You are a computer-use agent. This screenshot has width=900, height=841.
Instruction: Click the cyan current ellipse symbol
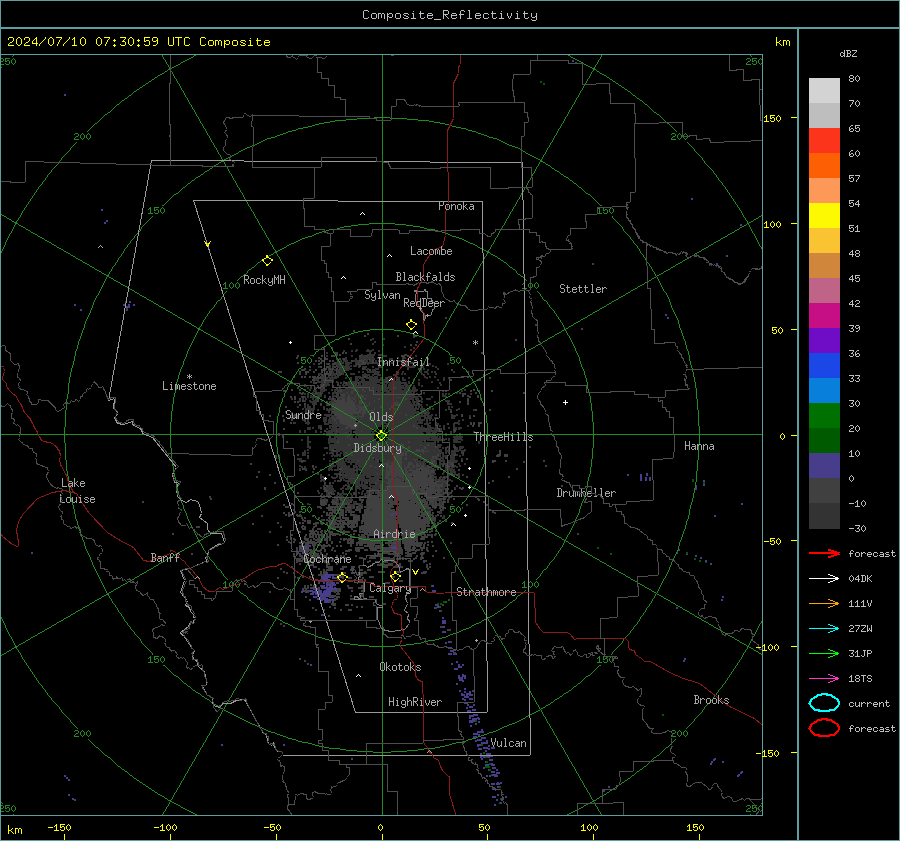click(x=824, y=703)
